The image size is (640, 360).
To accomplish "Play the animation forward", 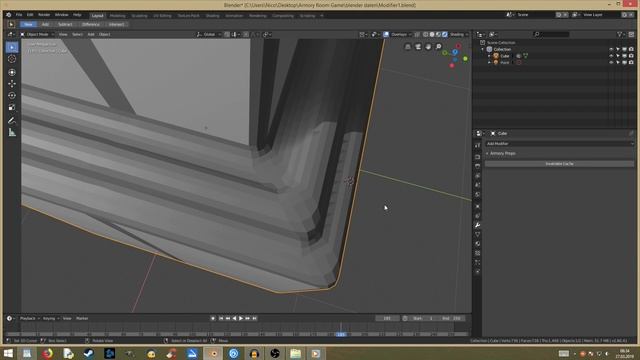I will click(241, 318).
